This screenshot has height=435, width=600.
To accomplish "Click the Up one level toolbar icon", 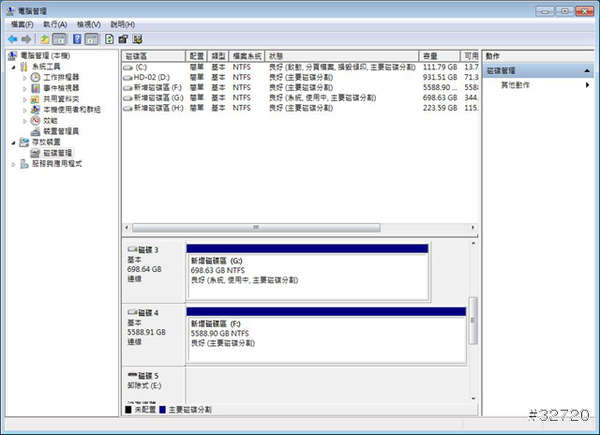I will 45,38.
